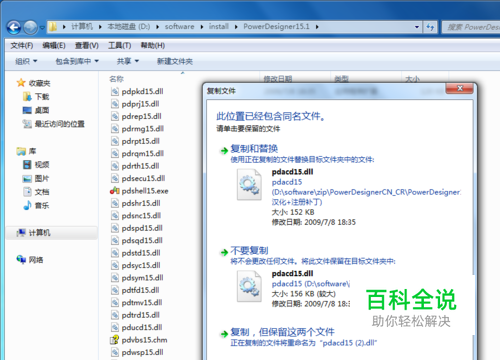The image size is (500, 360).
Task: Sort by the 名称 column header
Action: click(116, 79)
